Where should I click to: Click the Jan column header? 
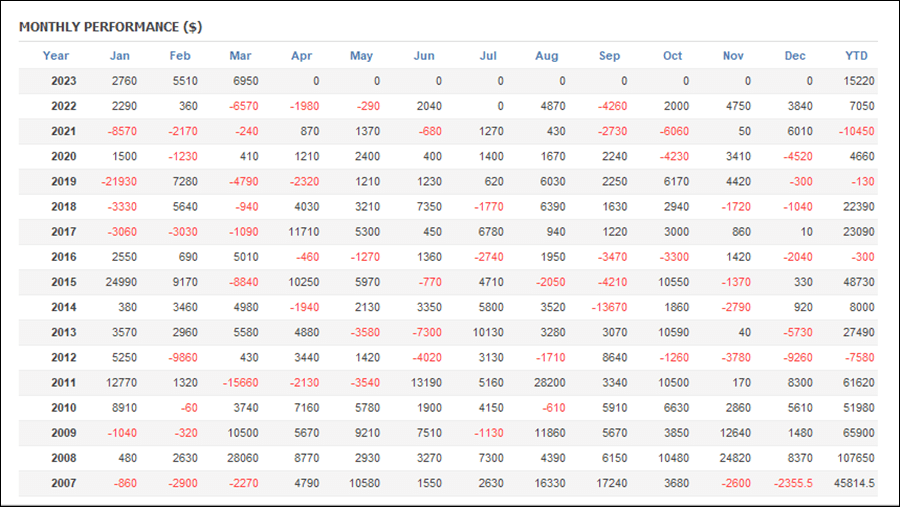tap(119, 56)
